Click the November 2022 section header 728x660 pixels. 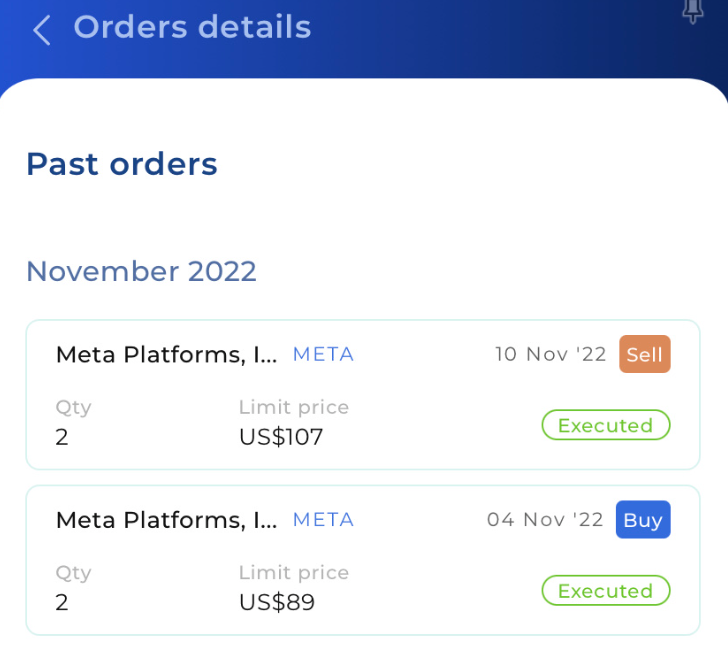click(x=141, y=271)
